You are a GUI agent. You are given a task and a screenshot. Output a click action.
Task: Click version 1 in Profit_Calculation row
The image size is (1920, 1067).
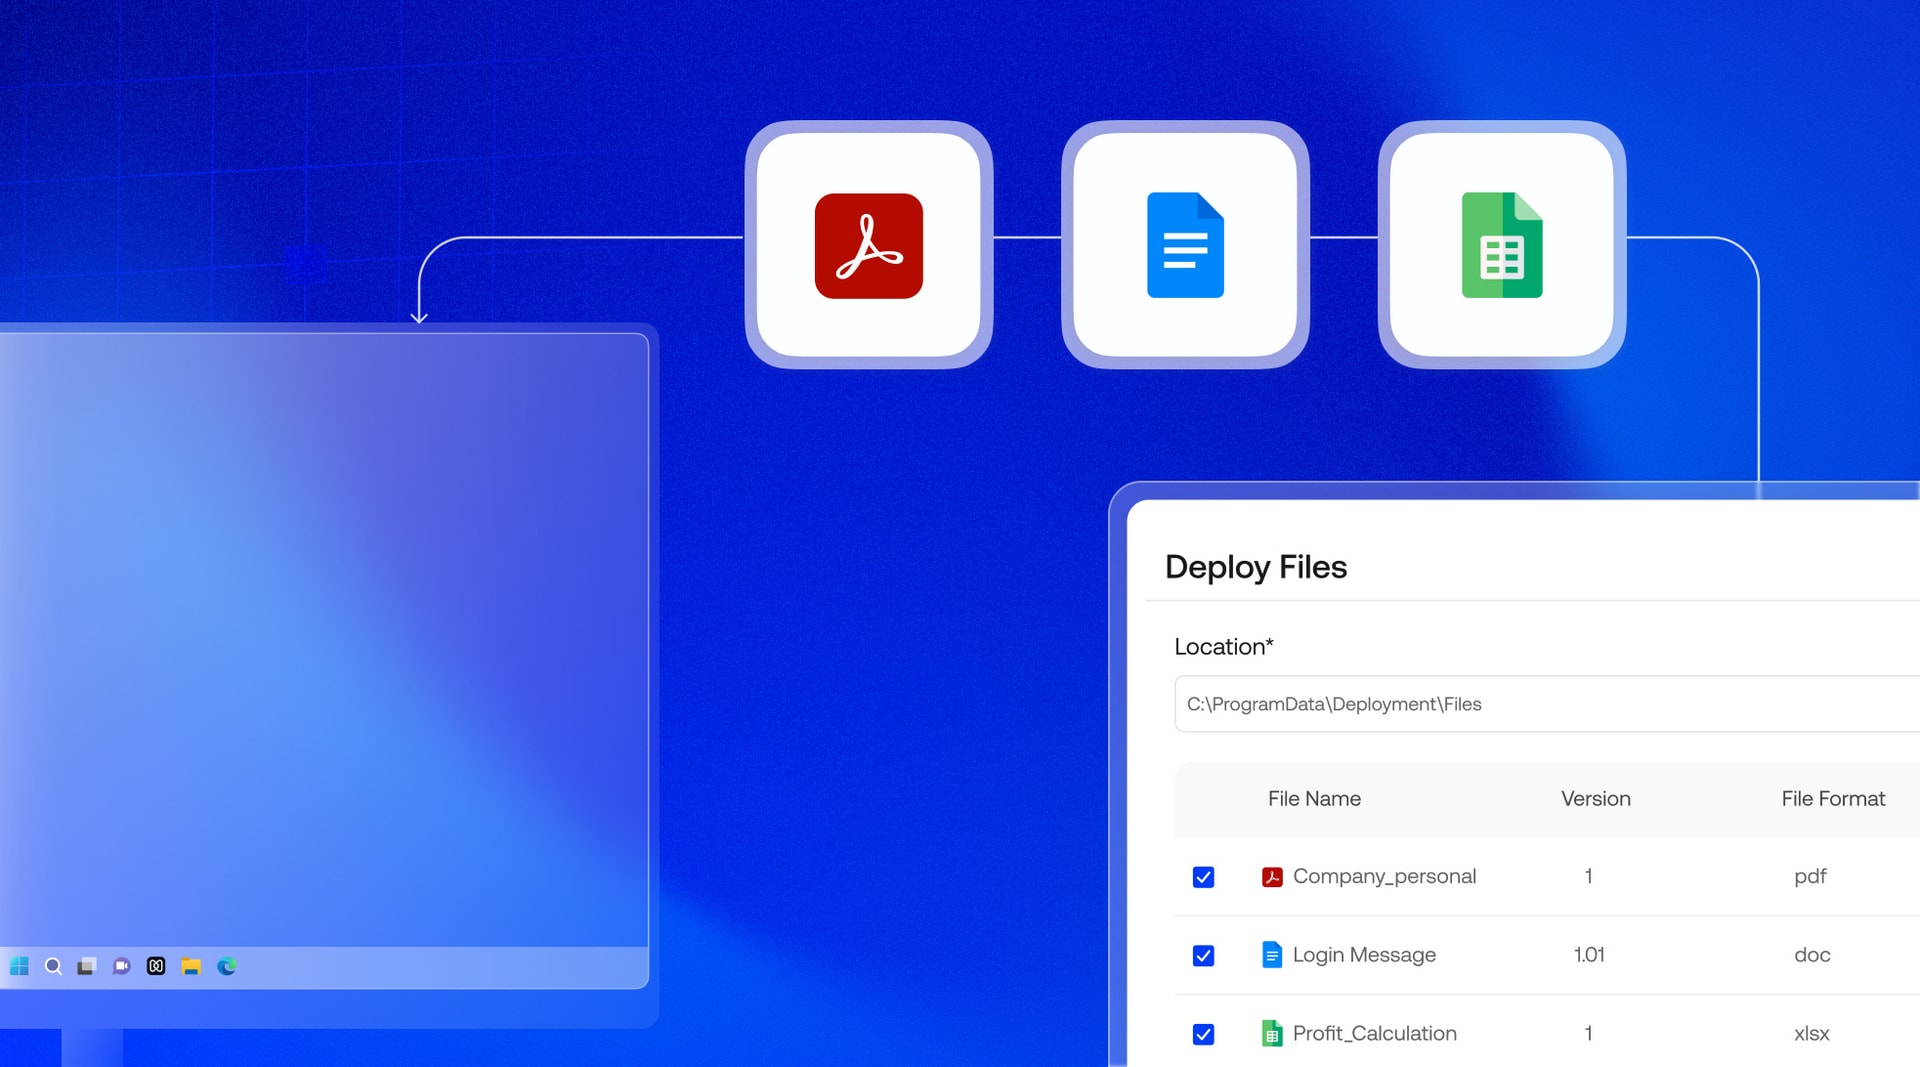[1588, 1034]
